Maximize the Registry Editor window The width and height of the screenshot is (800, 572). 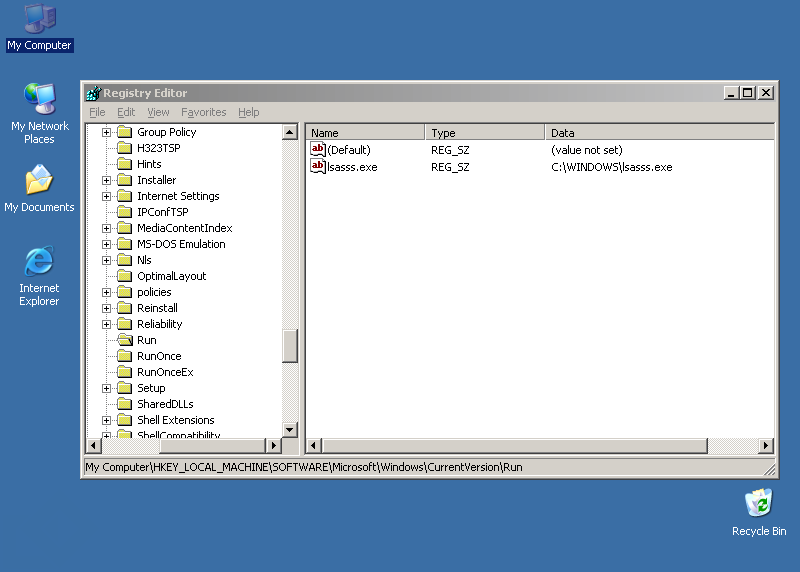pyautogui.click(x=747, y=93)
